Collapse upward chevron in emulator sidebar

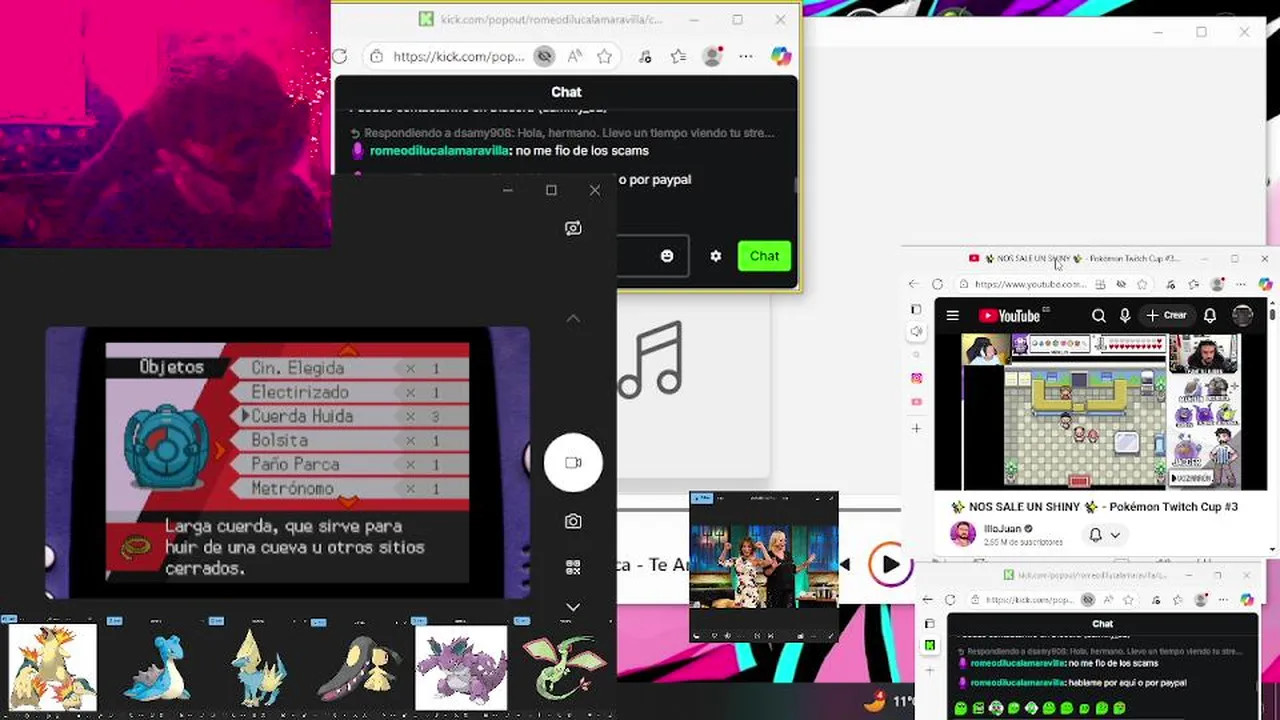573,318
